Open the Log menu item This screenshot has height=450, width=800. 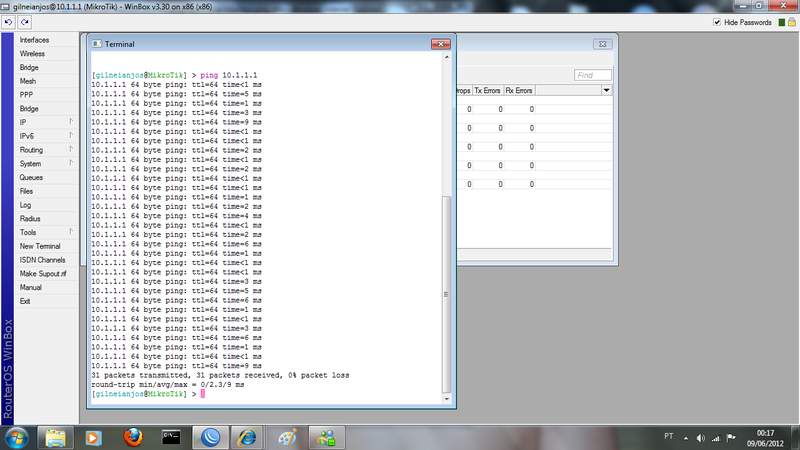[26, 205]
